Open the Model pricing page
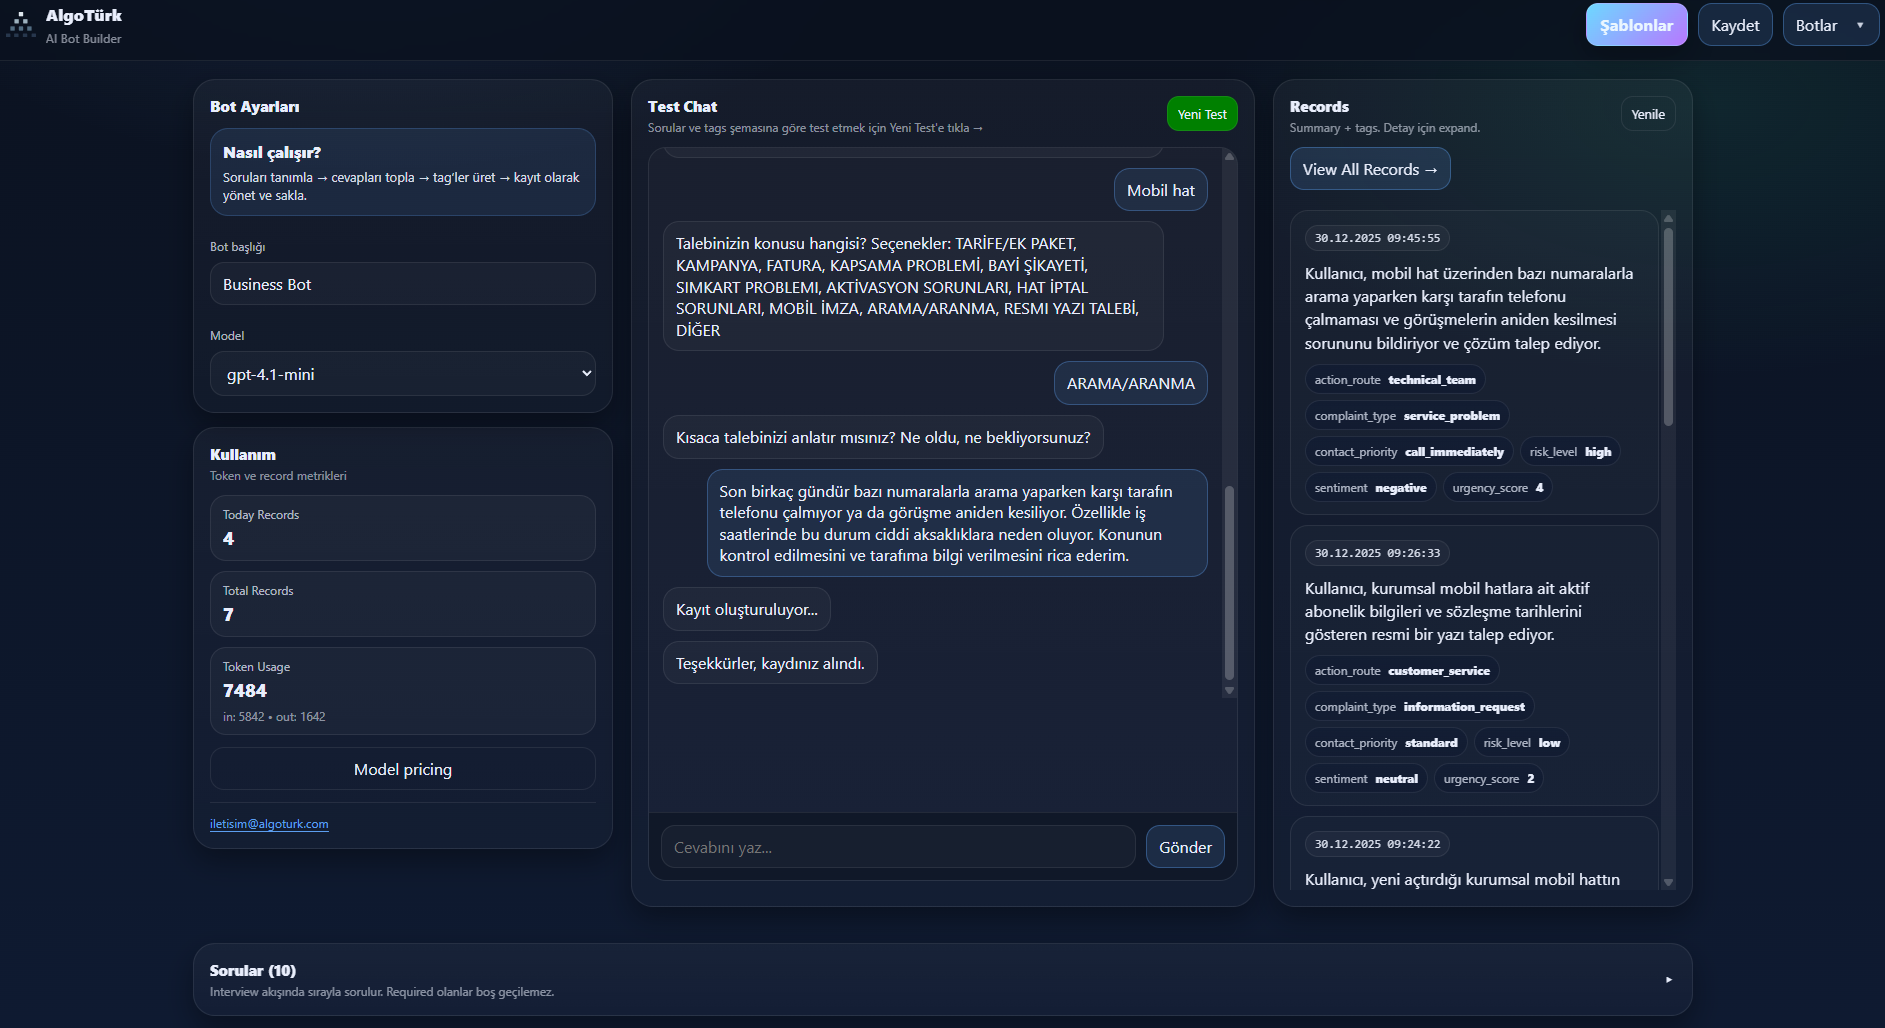1885x1028 pixels. coord(402,769)
